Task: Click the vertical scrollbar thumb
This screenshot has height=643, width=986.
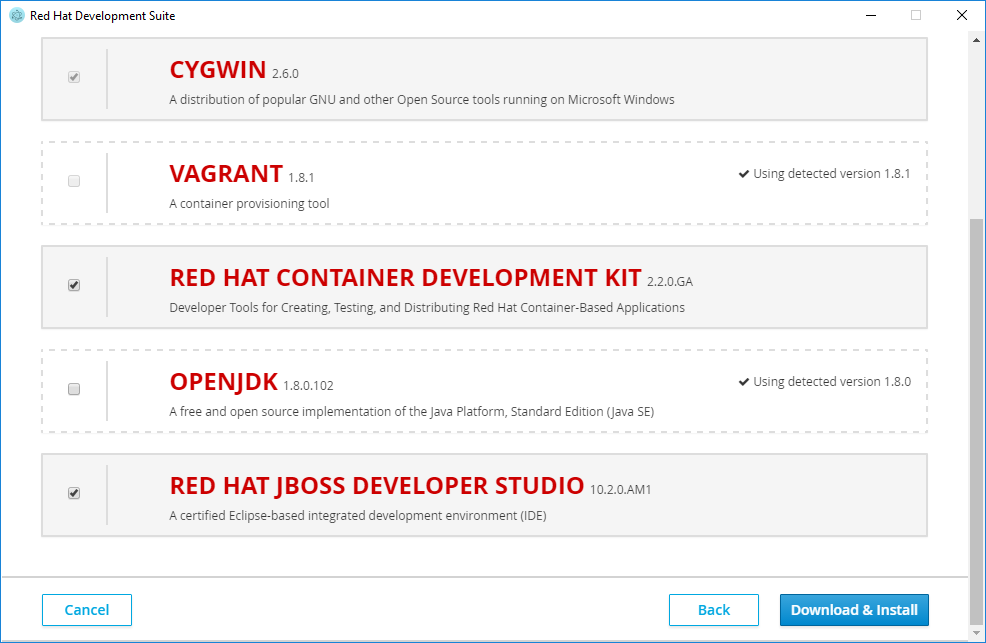Action: point(976,420)
